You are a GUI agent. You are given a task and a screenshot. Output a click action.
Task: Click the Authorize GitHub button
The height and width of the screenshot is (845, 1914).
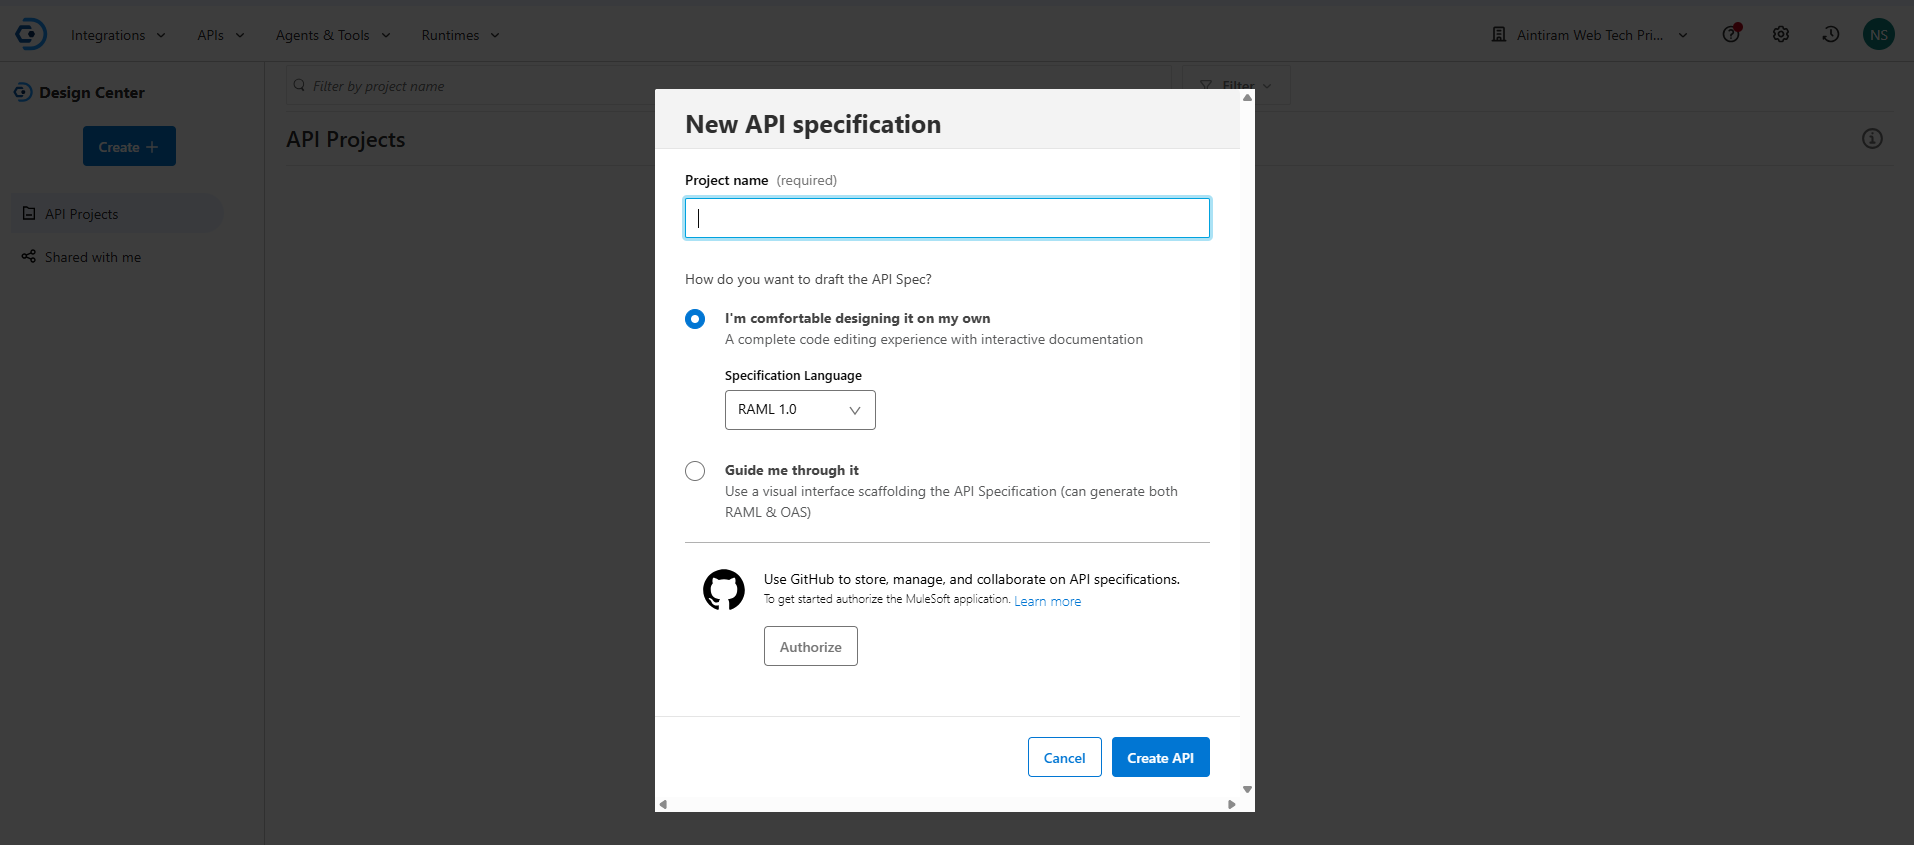click(x=810, y=647)
